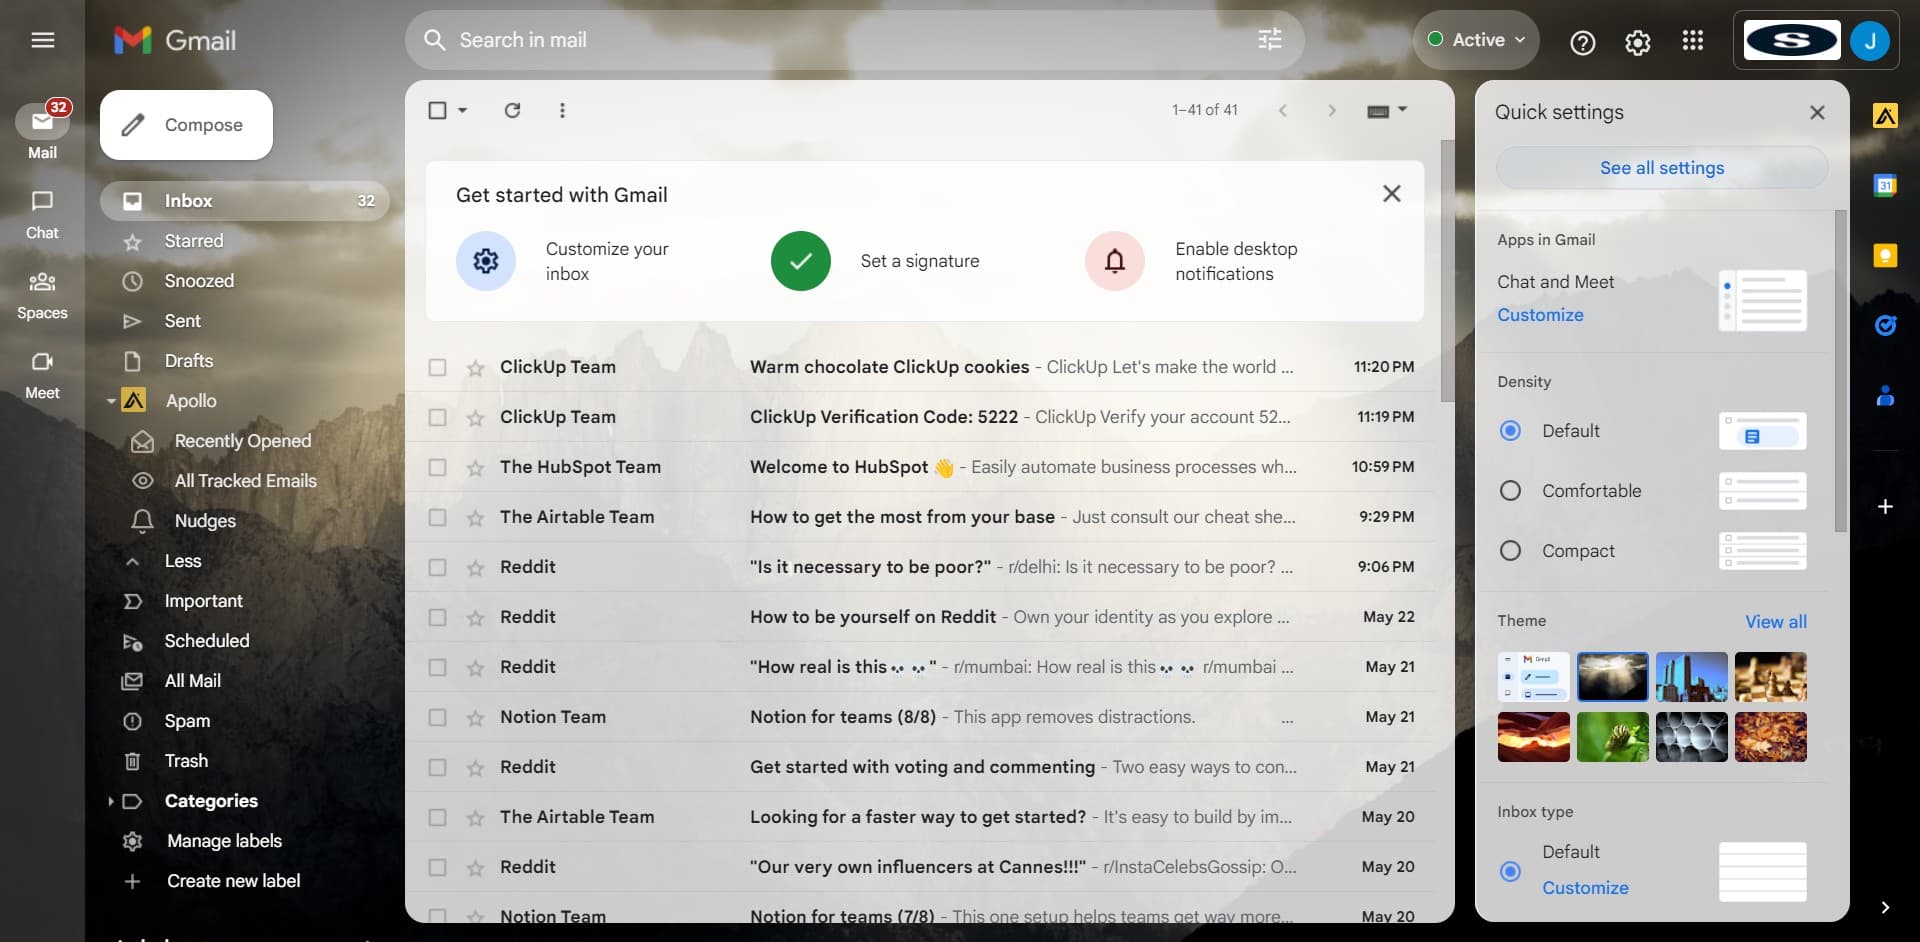Click See all settings button
Viewport: 1920px width, 942px height.
[x=1661, y=168]
